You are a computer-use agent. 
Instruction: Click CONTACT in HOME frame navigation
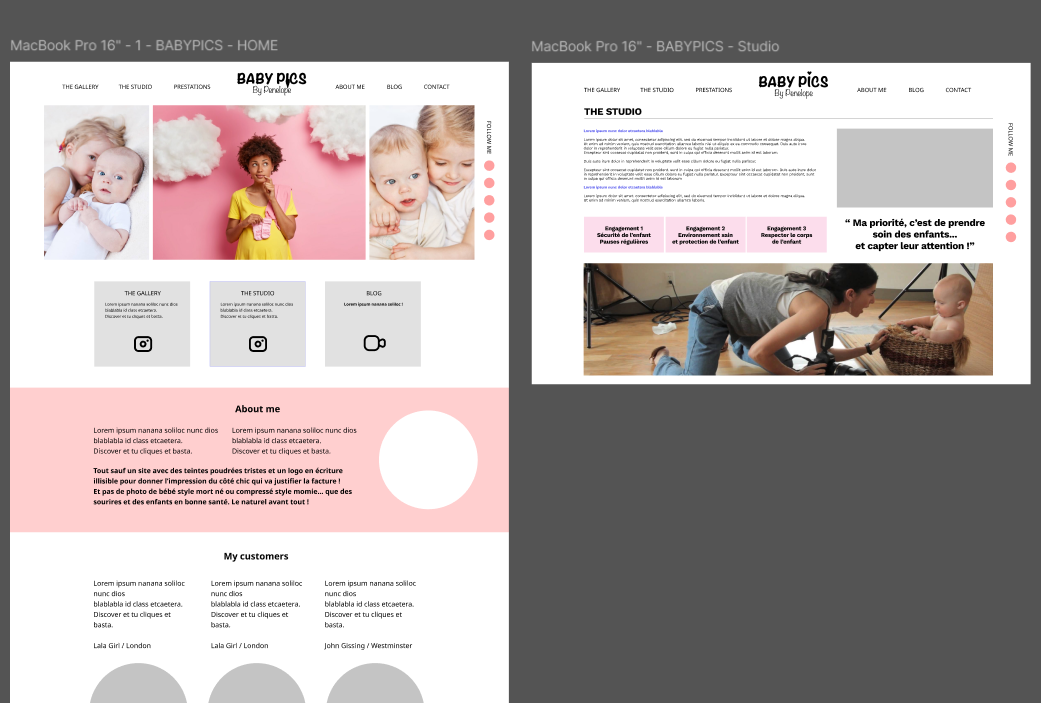point(437,87)
